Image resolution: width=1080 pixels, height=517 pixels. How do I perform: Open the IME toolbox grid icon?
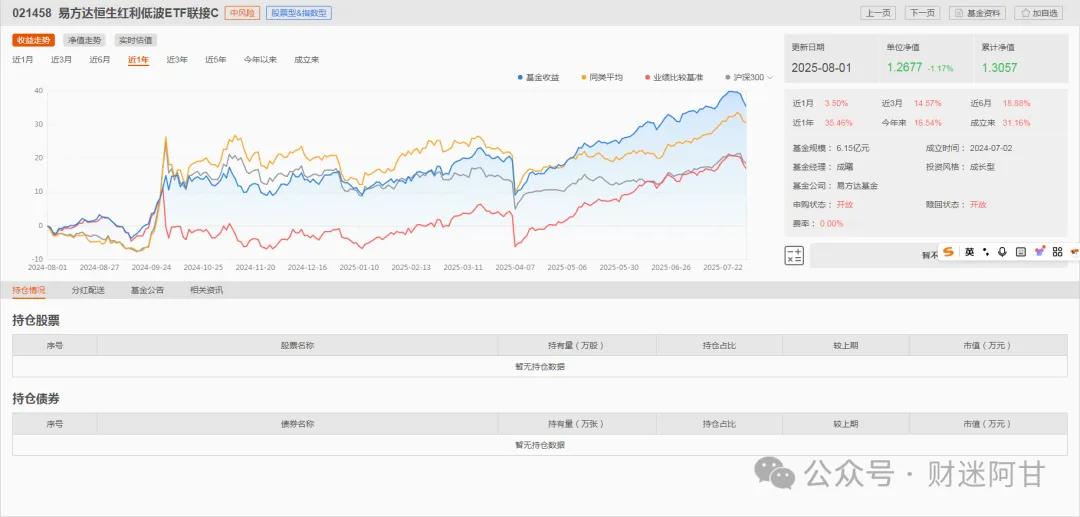coord(1057,252)
